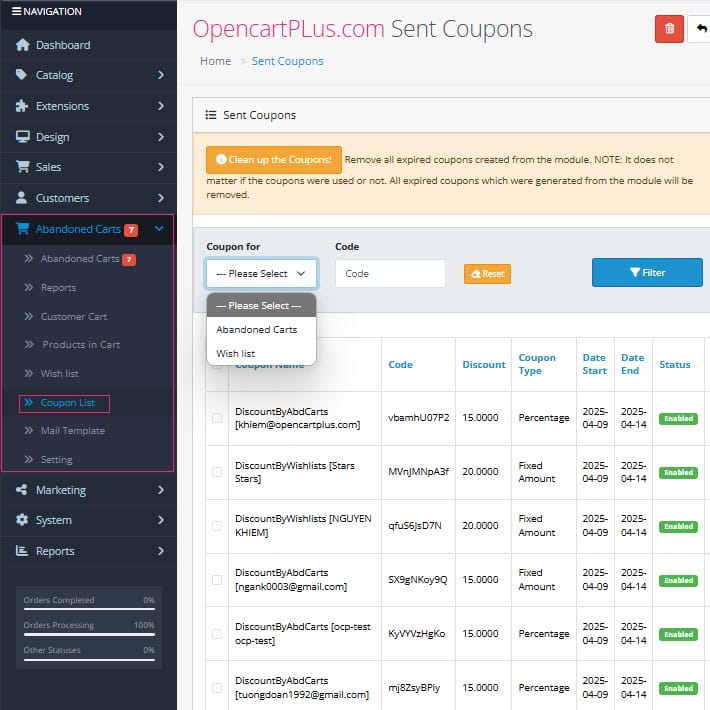Click the red trash delete button

pyautogui.click(x=669, y=29)
